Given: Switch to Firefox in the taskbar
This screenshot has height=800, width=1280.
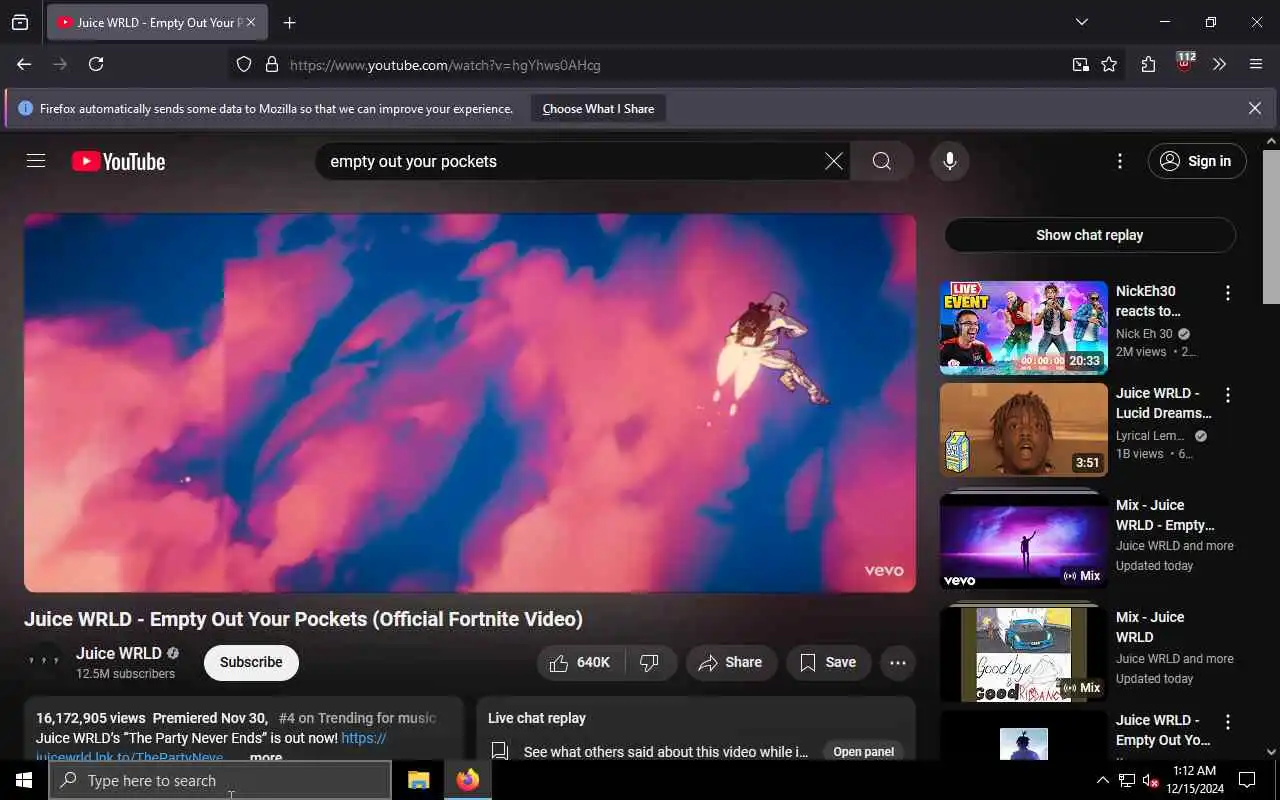Looking at the screenshot, I should coord(467,780).
